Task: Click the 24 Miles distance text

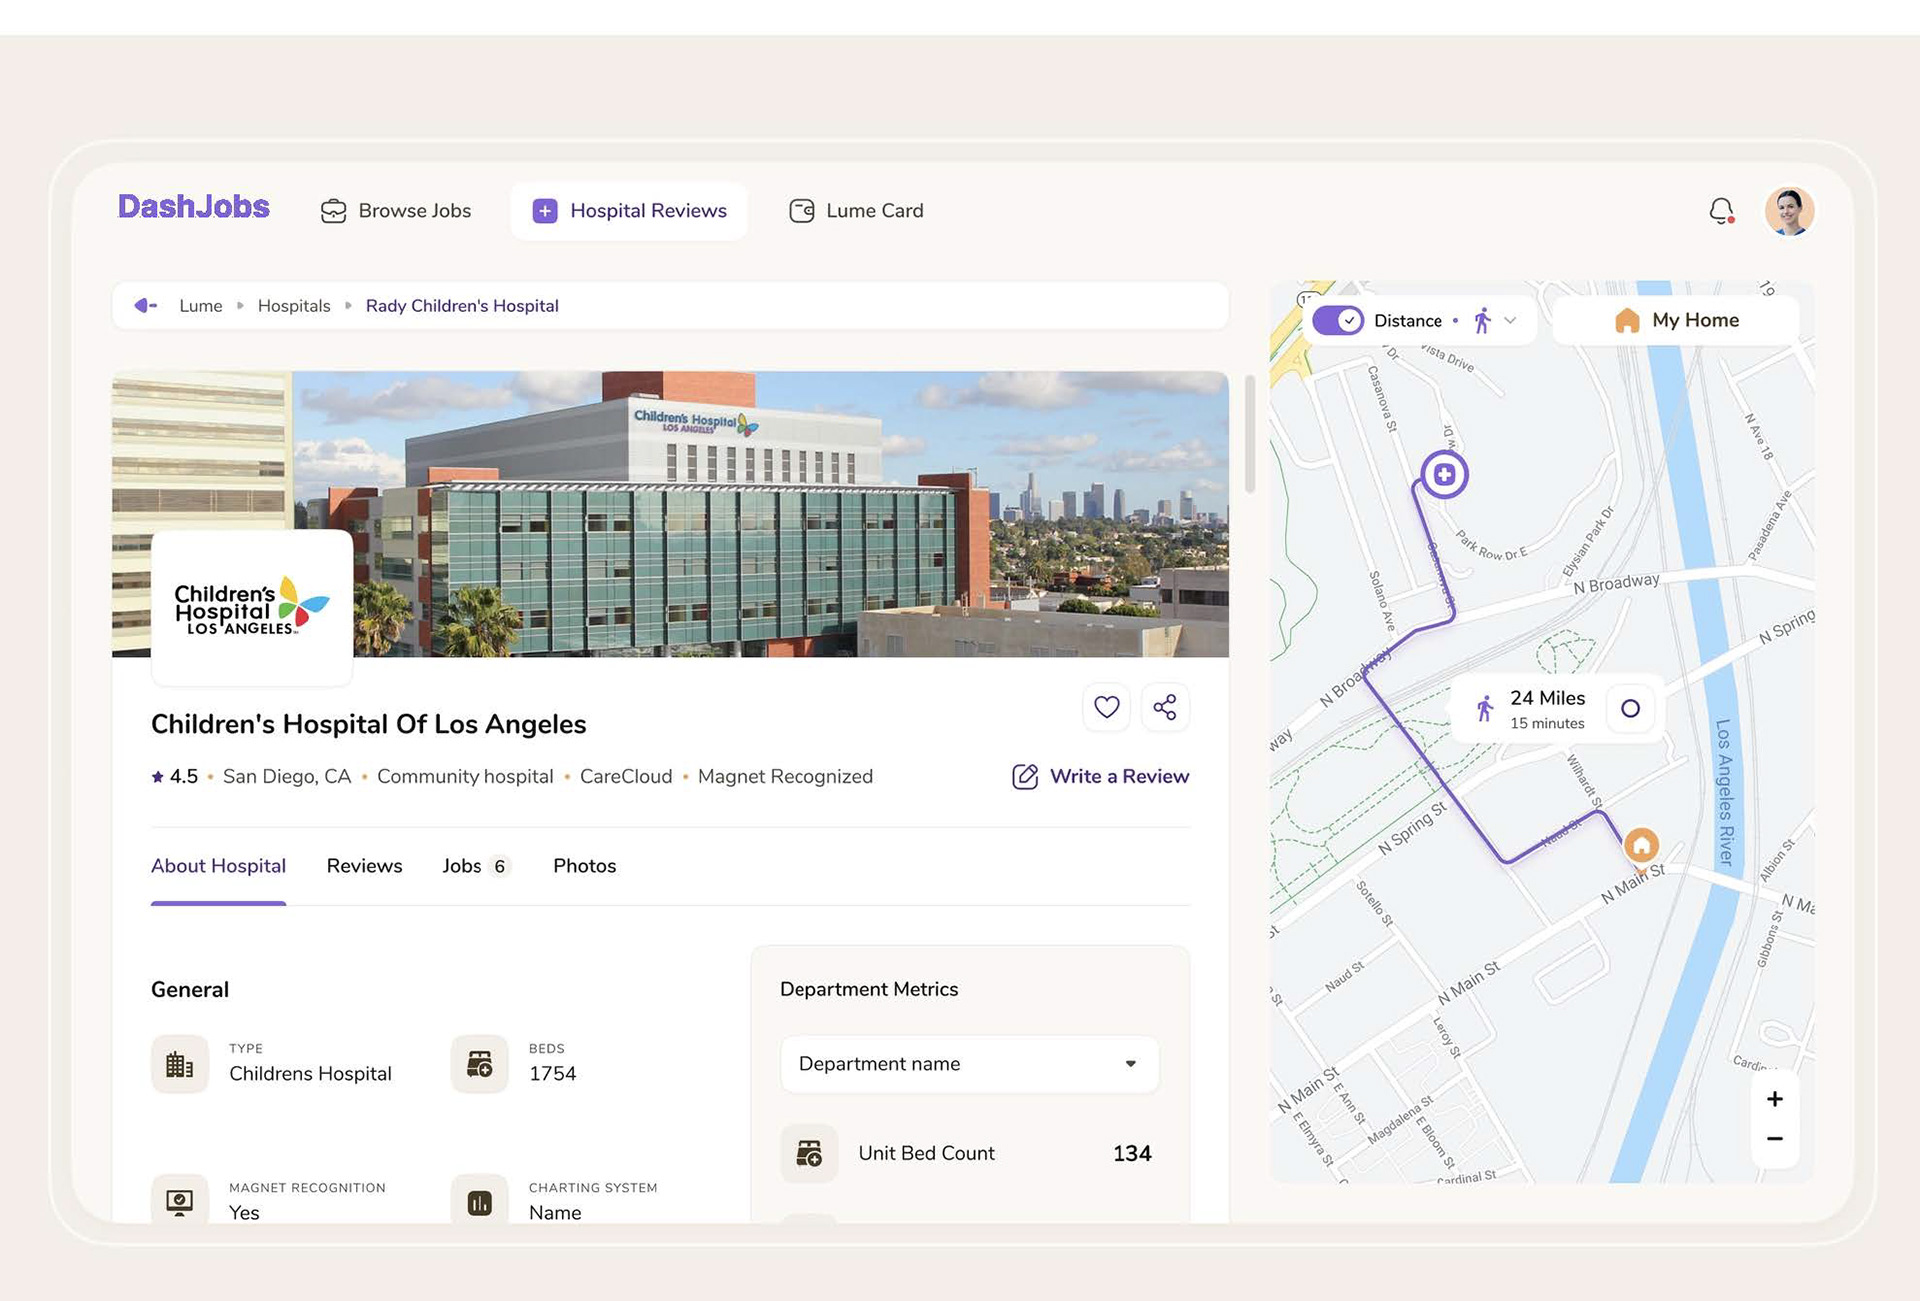Action: pyautogui.click(x=1548, y=698)
